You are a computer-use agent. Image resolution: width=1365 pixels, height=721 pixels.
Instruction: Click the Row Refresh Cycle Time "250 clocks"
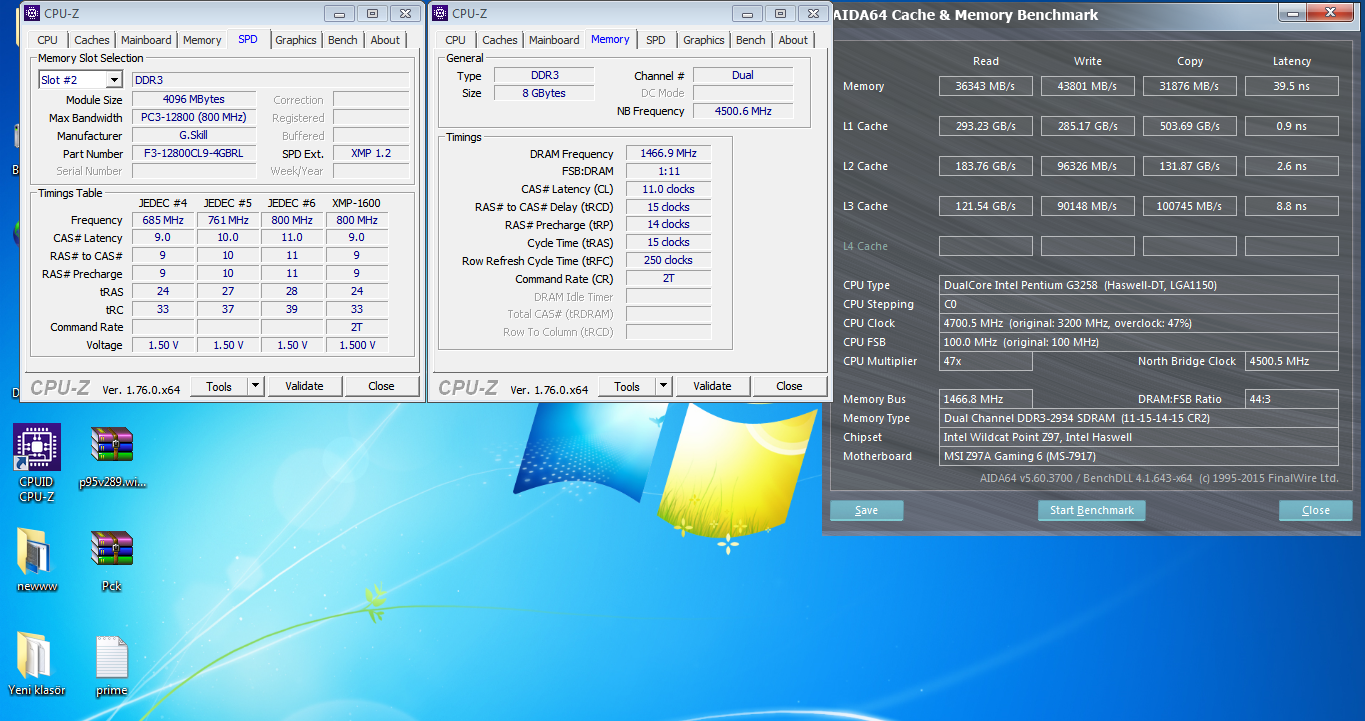coord(668,260)
